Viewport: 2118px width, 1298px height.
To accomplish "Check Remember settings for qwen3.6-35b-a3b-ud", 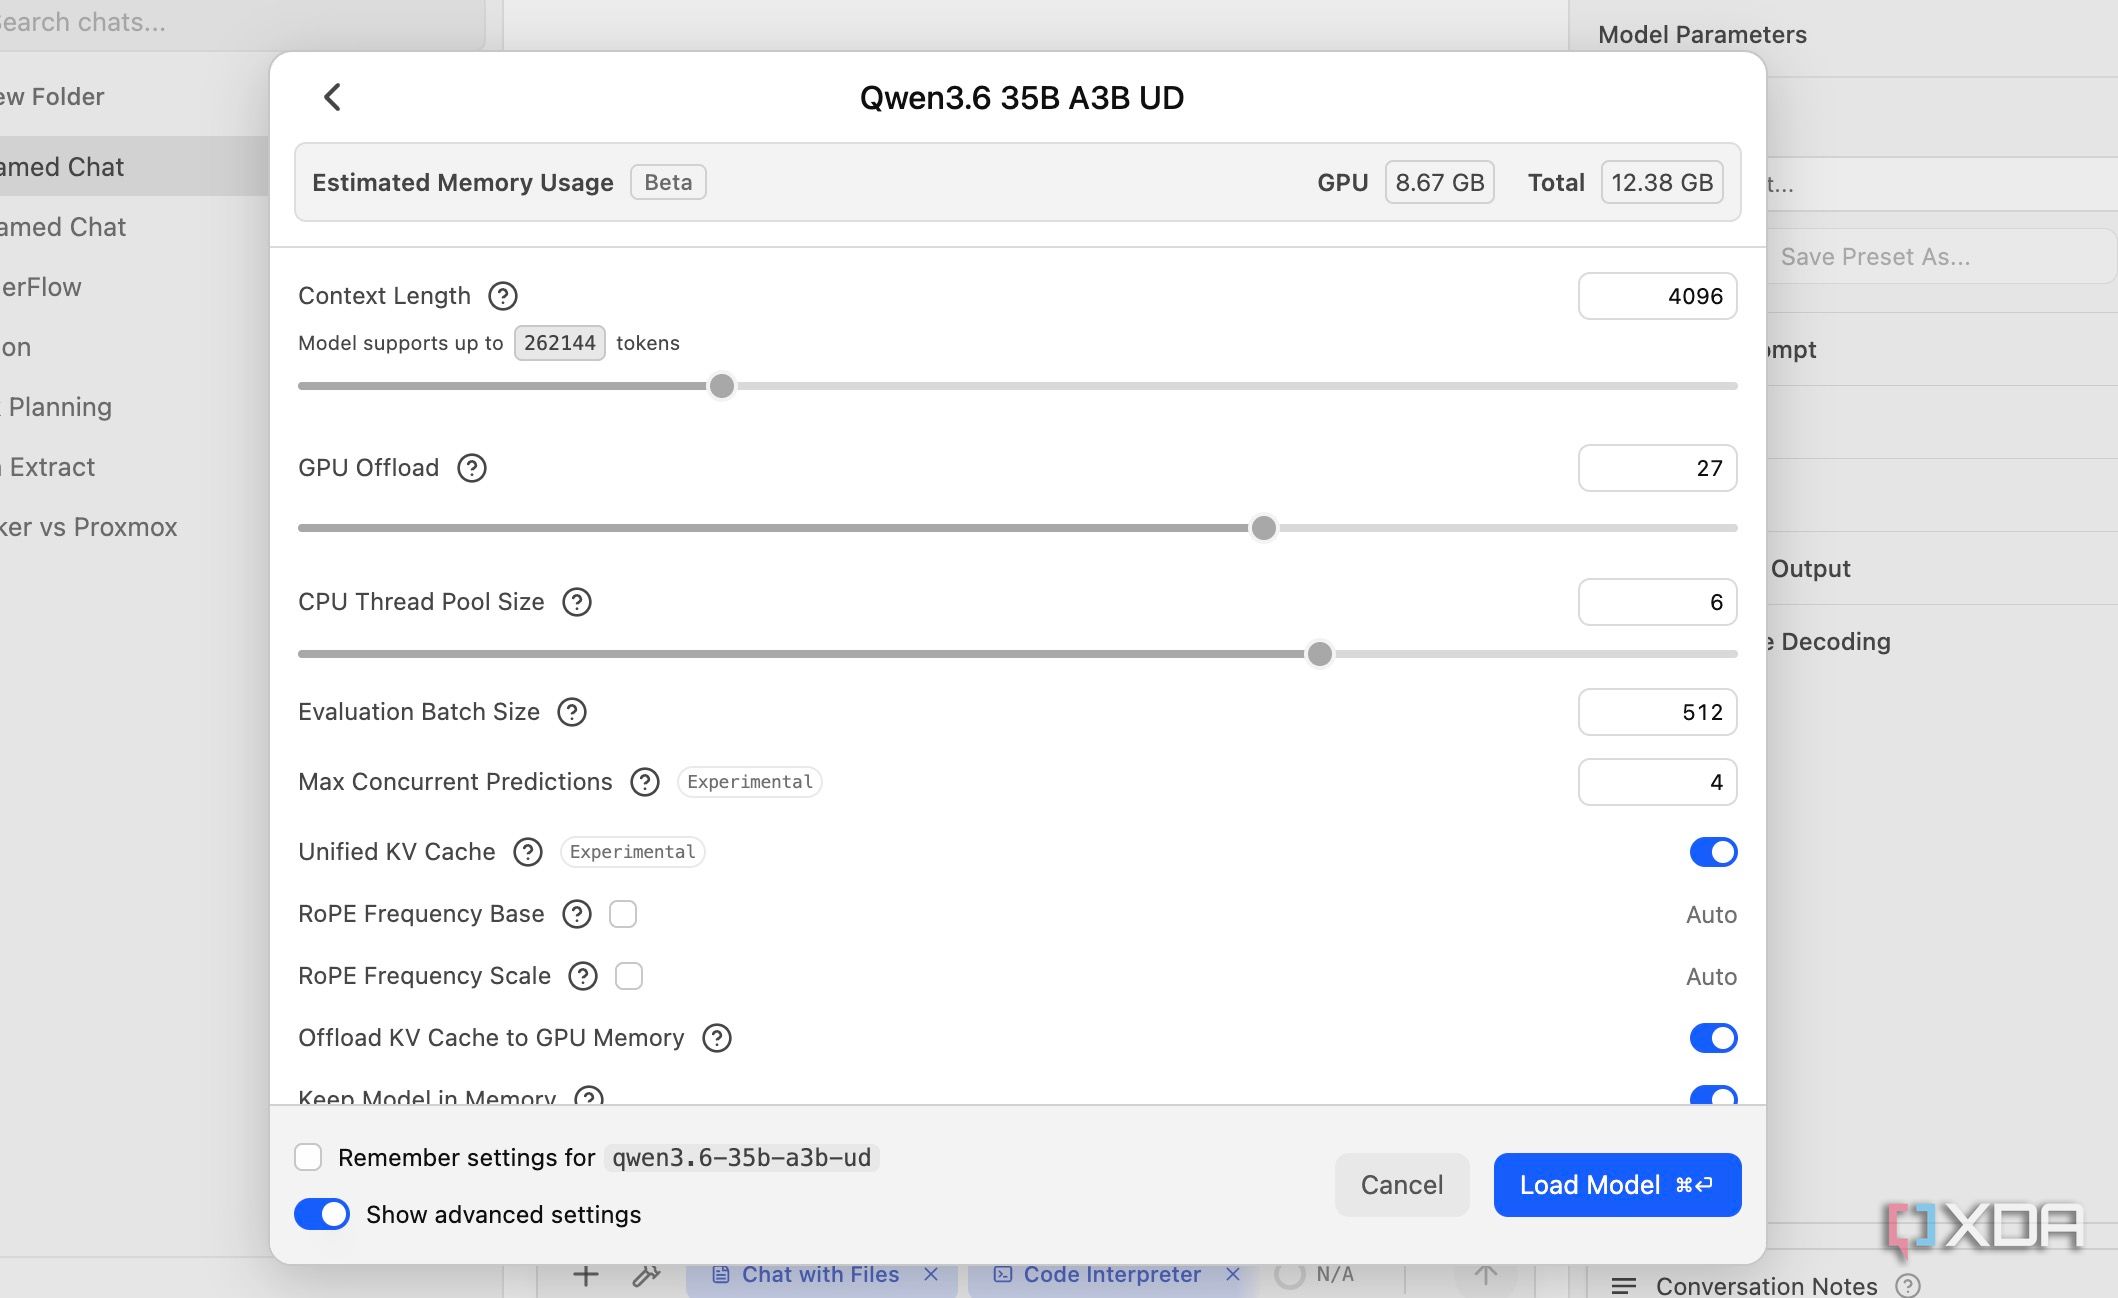I will point(308,1157).
